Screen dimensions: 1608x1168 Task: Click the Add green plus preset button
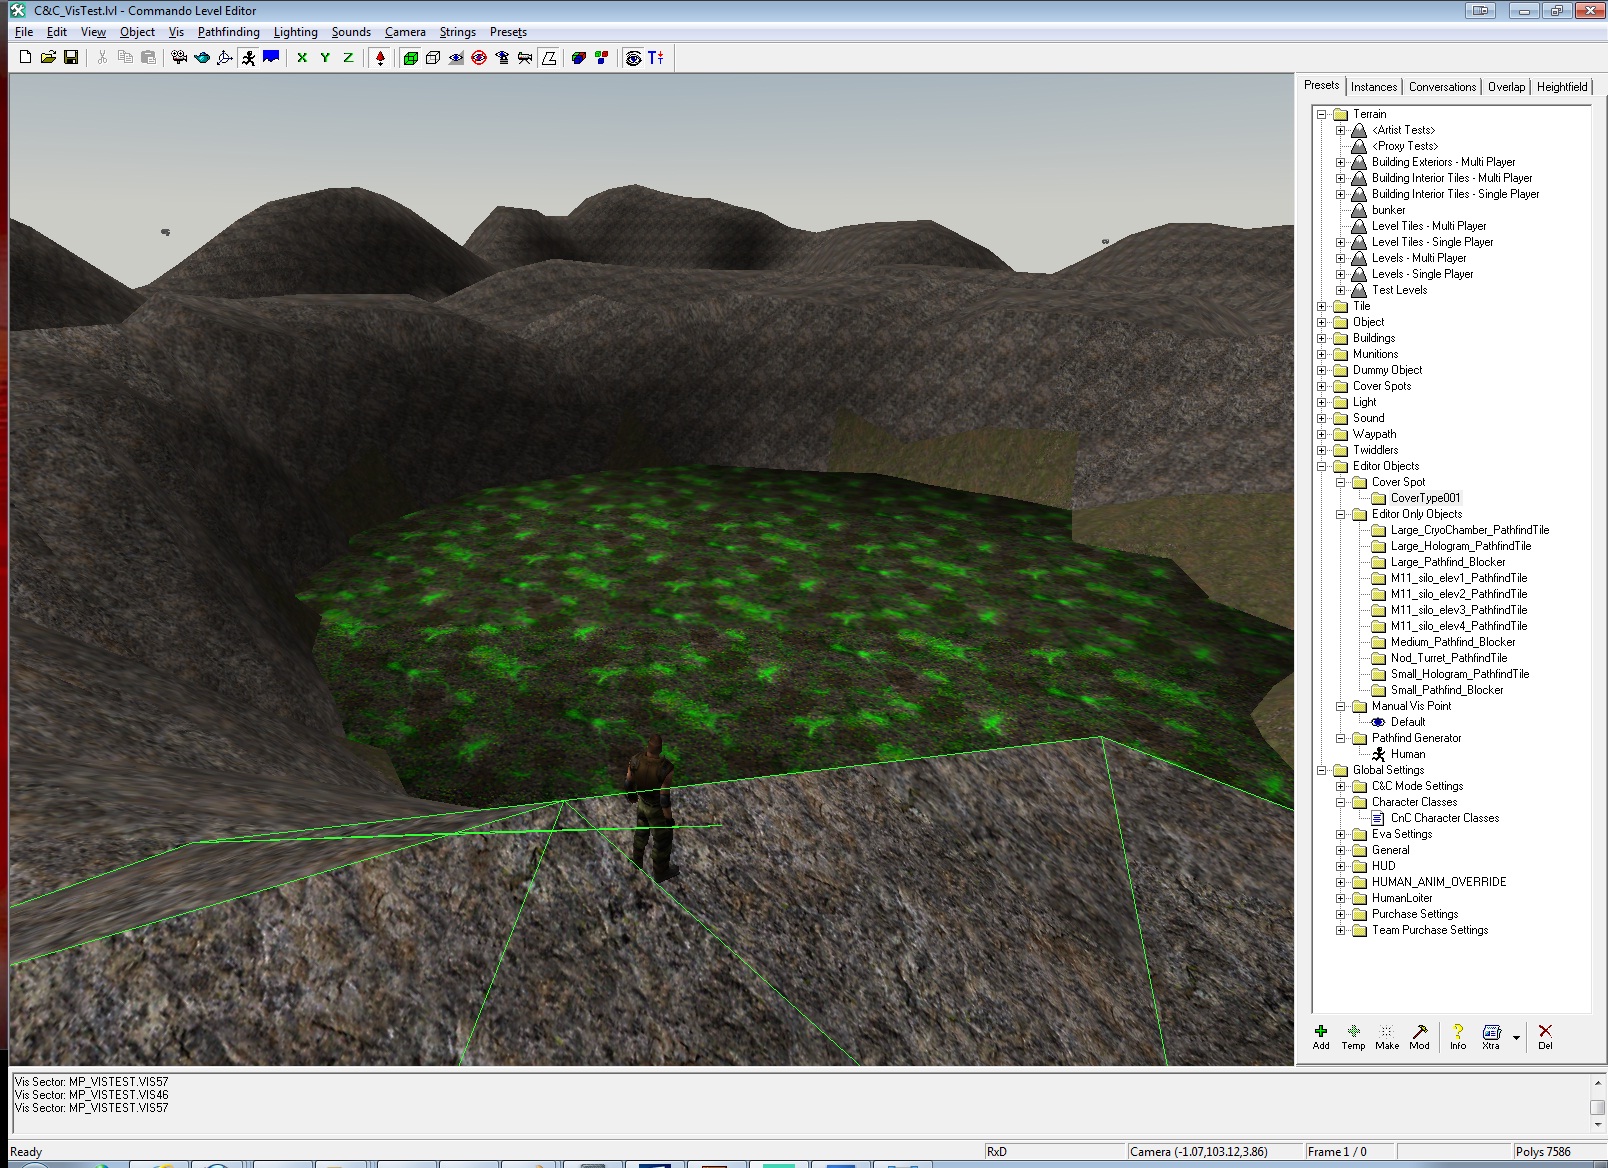(1321, 1036)
